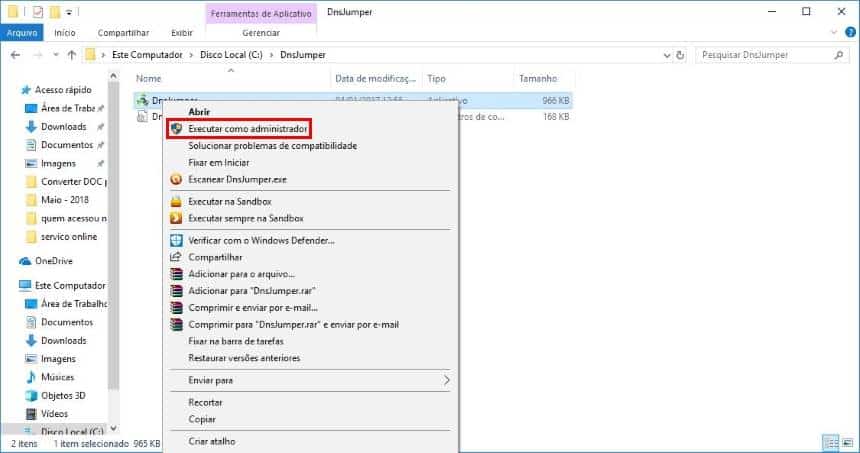Viewport: 860px width, 453px height.
Task: Click the Windows Defender shield icon
Action: 176,240
